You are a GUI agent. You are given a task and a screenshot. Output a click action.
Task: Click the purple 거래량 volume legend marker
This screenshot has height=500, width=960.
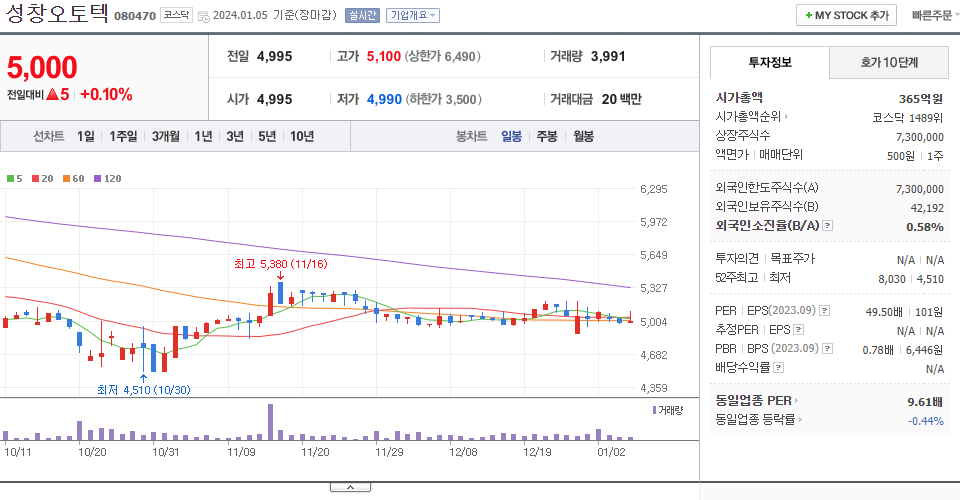[x=654, y=410]
